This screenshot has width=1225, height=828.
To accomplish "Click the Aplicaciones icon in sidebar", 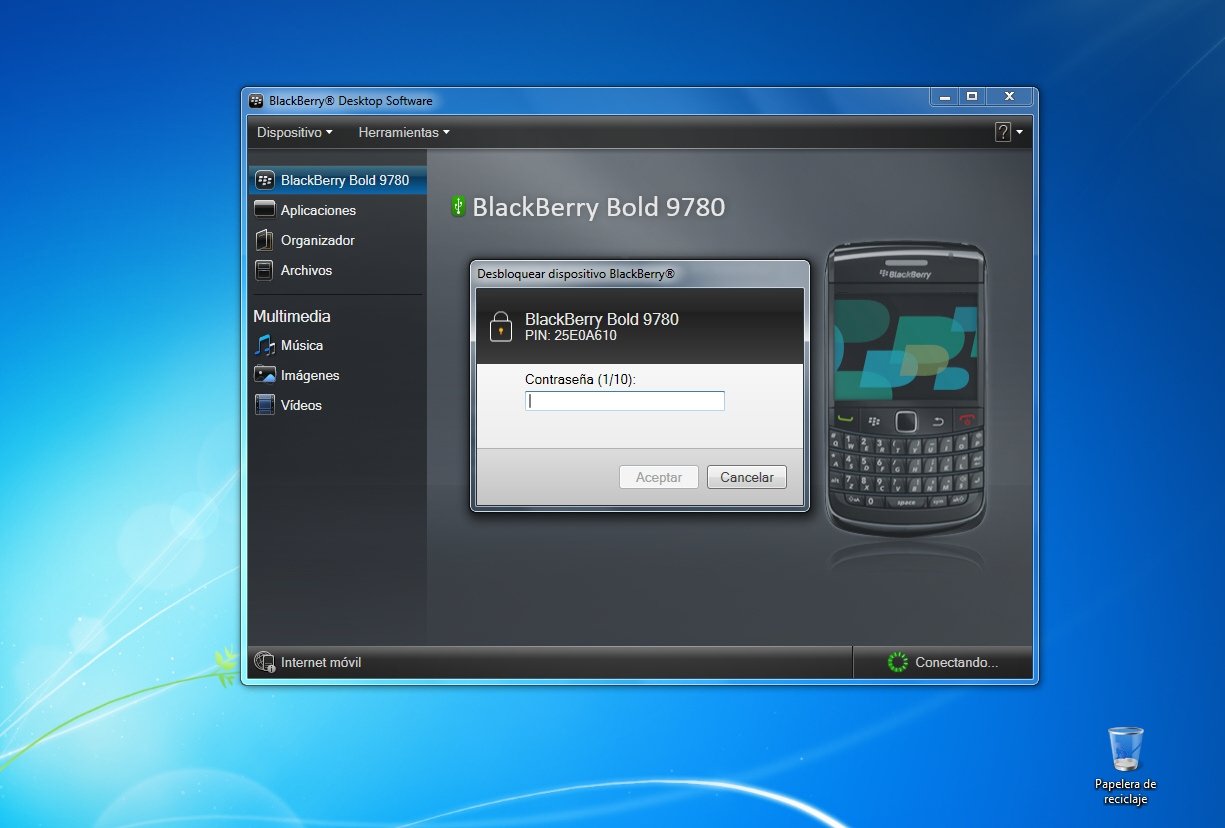I will [265, 210].
